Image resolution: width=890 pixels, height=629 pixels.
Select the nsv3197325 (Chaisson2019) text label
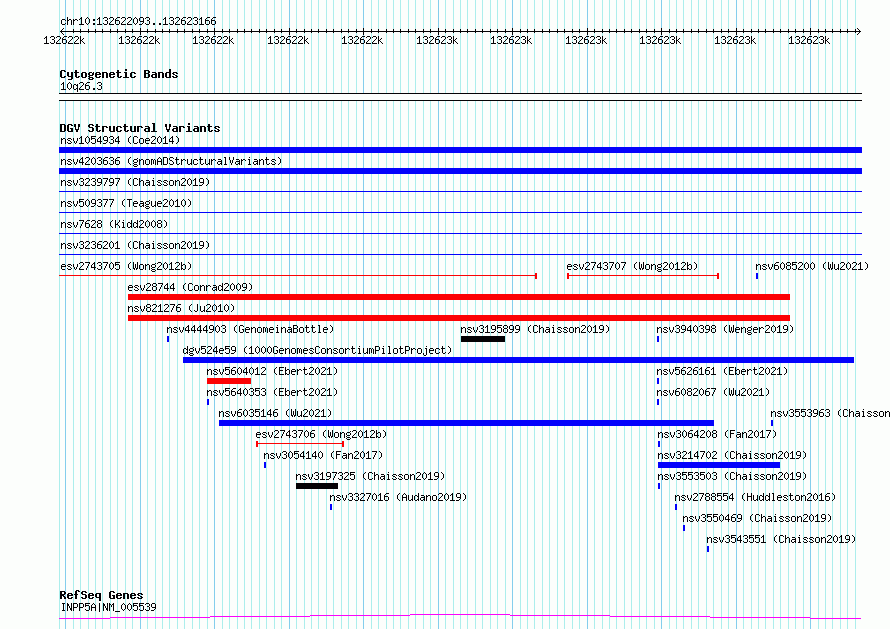click(370, 476)
